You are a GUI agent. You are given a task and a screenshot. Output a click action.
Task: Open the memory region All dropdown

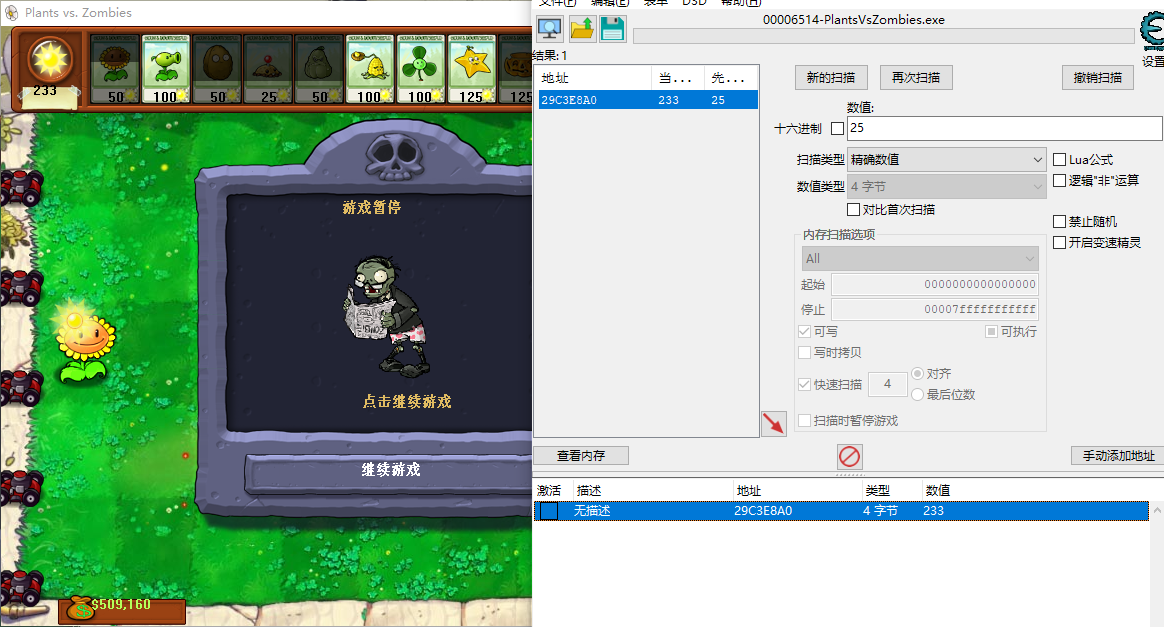(x=920, y=258)
